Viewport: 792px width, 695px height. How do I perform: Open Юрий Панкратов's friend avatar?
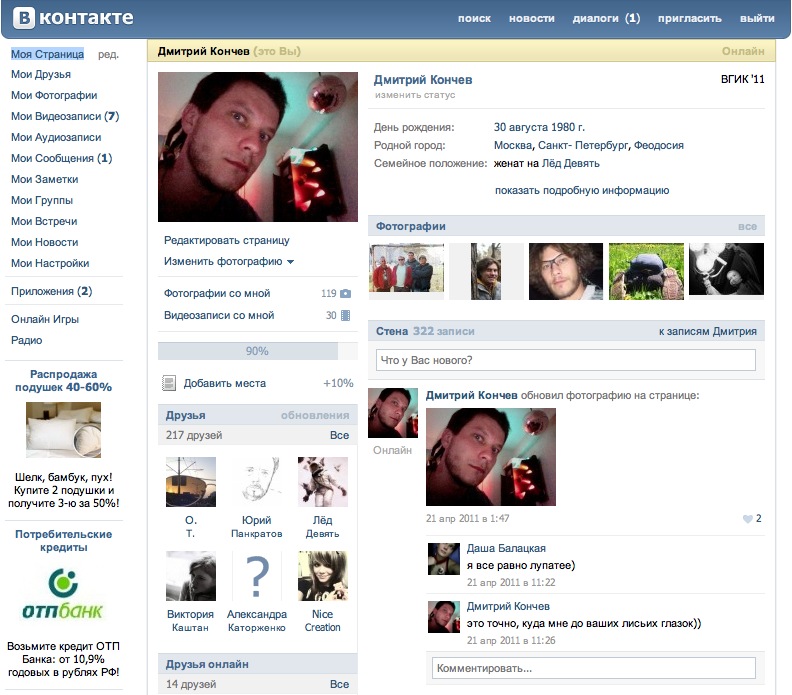[x=257, y=482]
